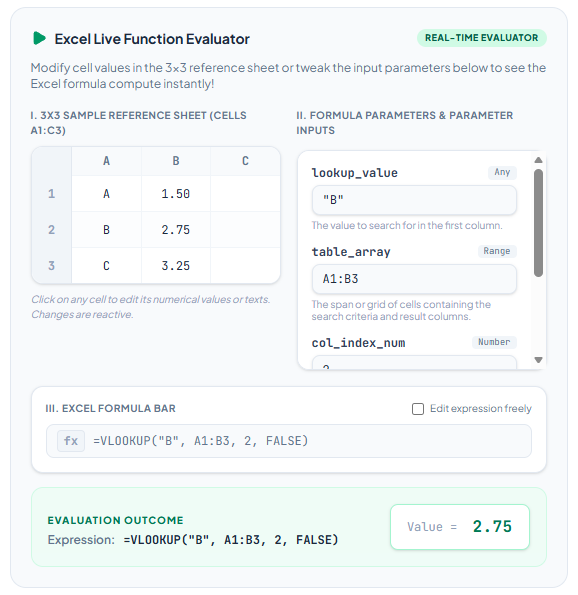Select cell B1 containing 1.50

(176, 194)
